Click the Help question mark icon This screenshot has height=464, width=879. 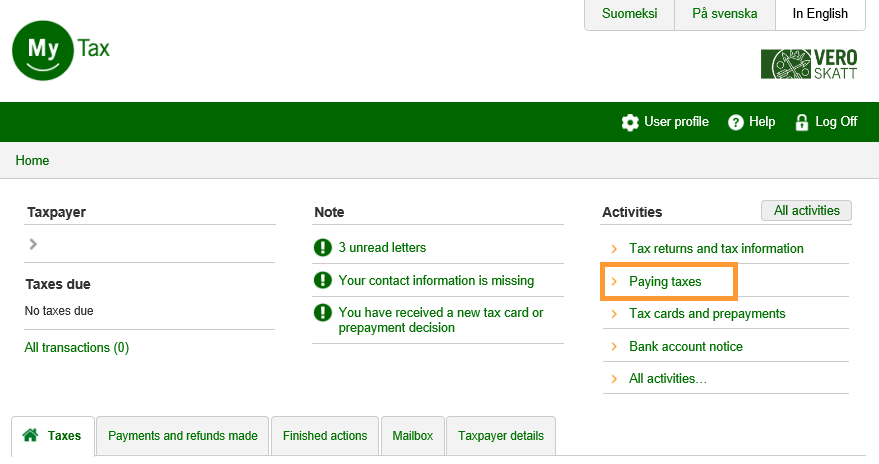point(736,122)
